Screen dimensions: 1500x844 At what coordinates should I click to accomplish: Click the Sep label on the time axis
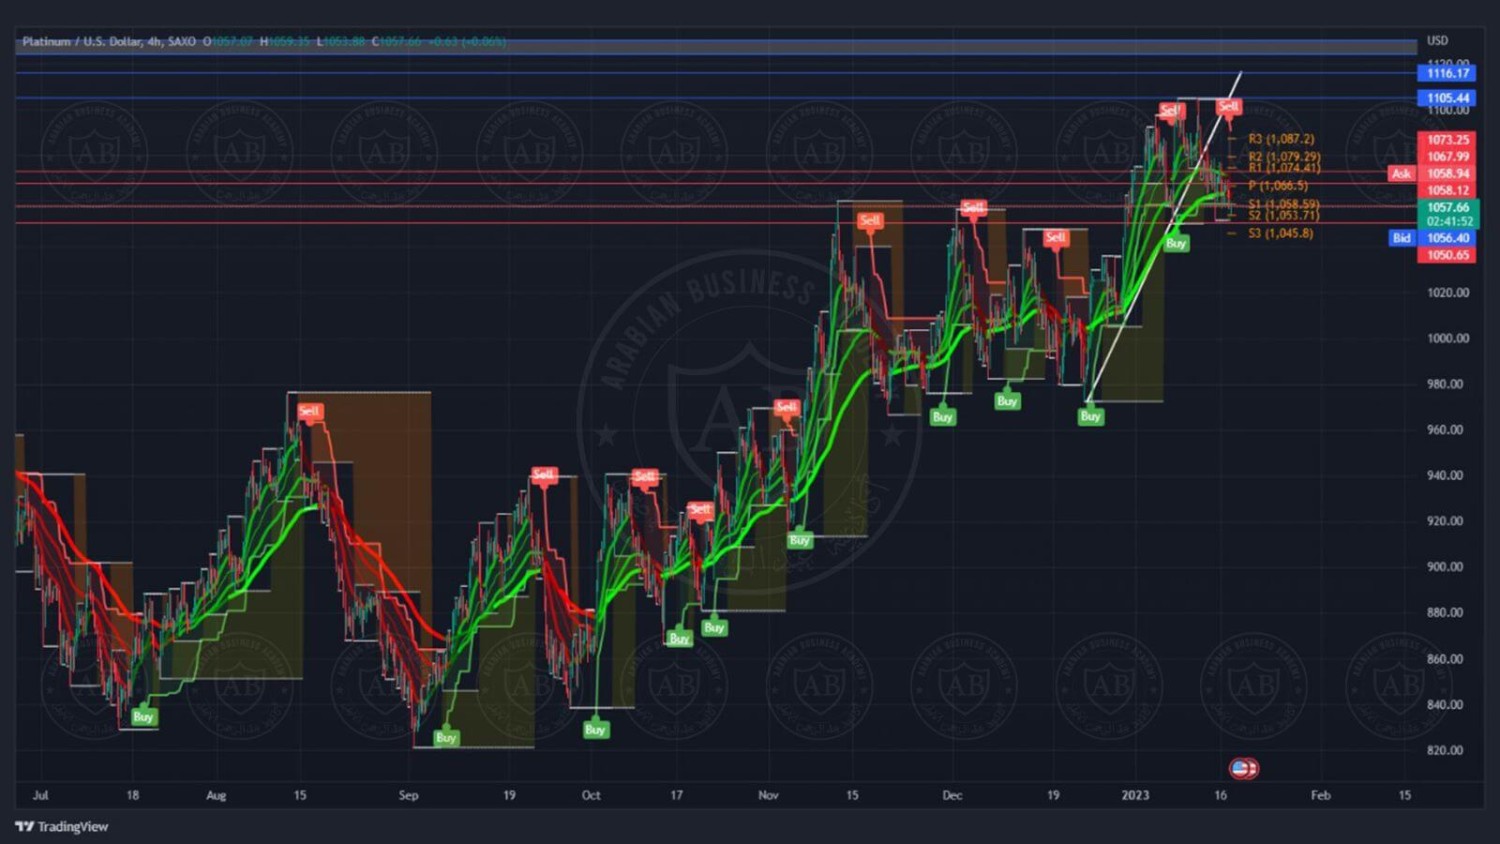(408, 796)
